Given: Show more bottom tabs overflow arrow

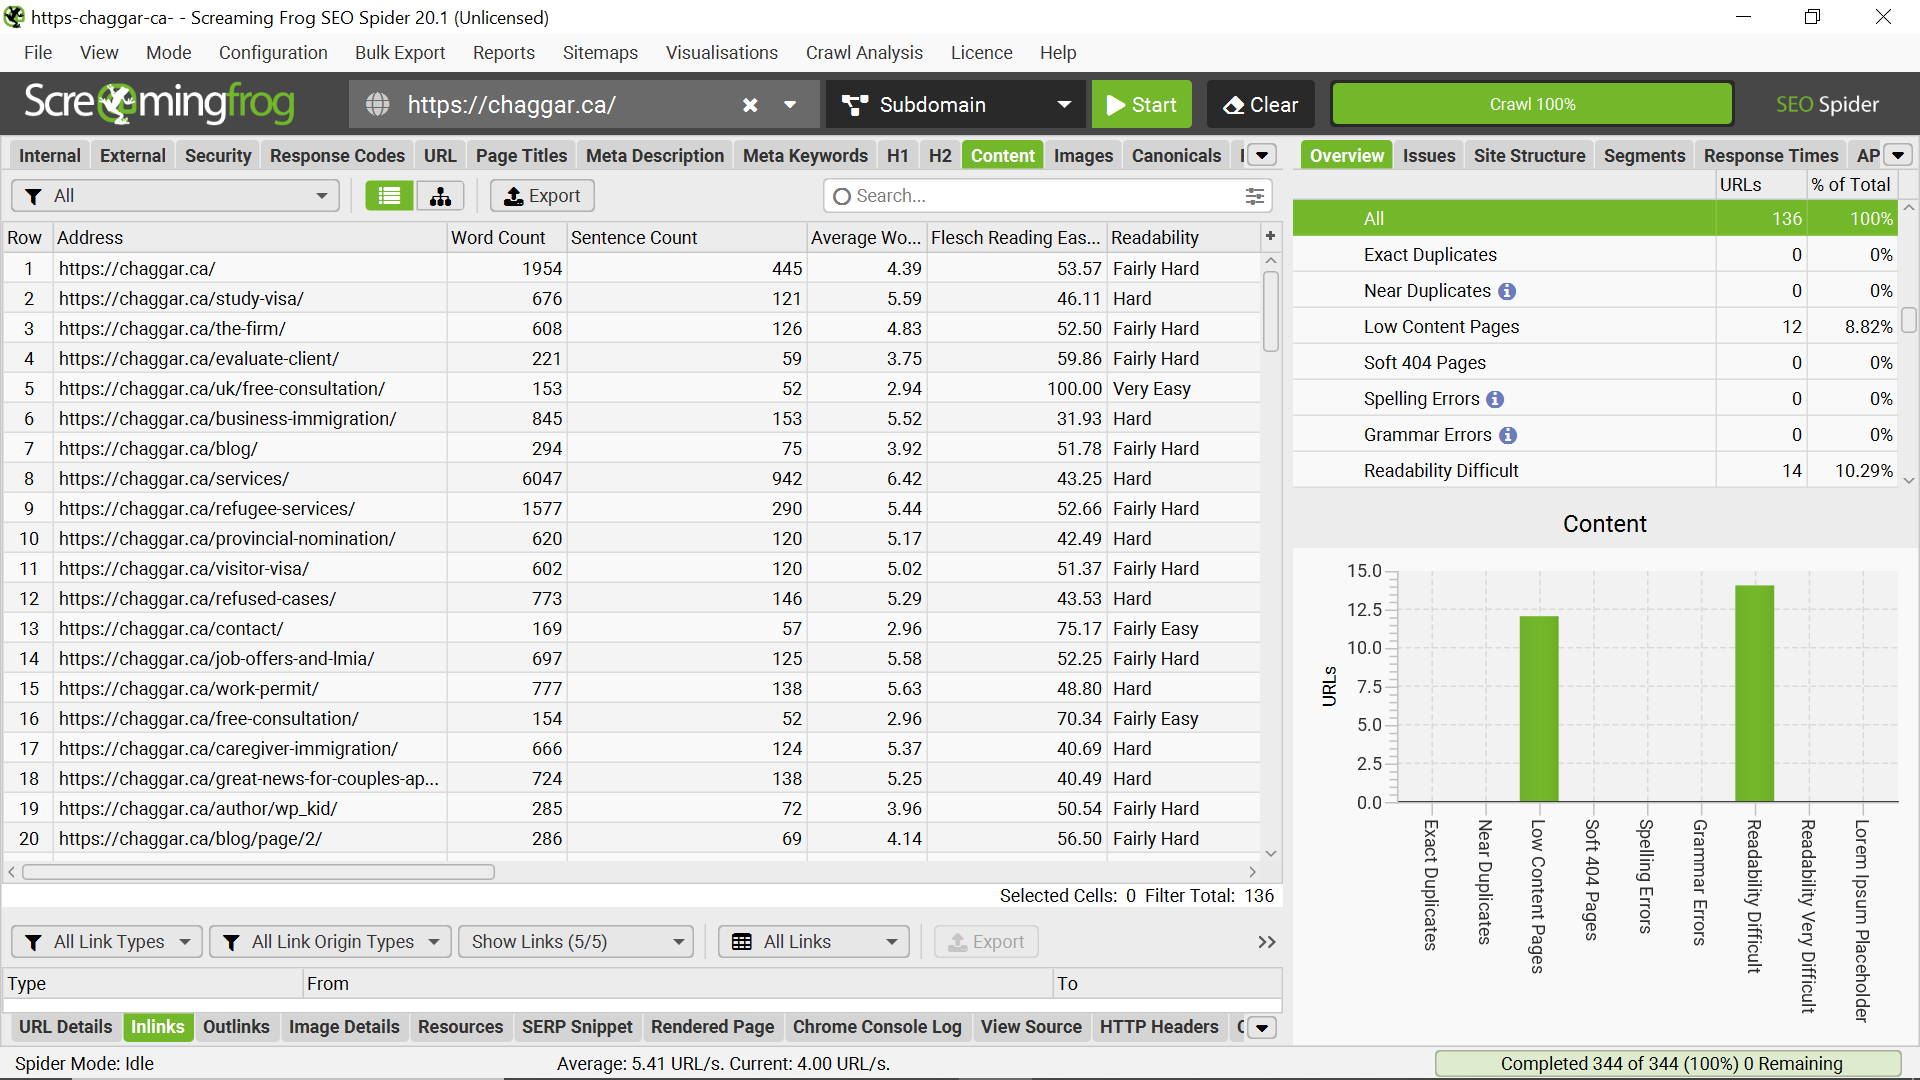Looking at the screenshot, I should point(1263,1028).
